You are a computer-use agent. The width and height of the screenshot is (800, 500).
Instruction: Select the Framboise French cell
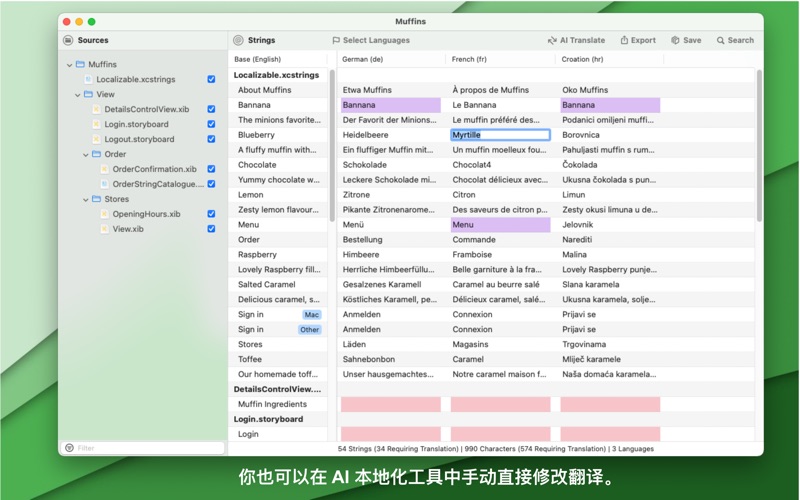point(501,255)
